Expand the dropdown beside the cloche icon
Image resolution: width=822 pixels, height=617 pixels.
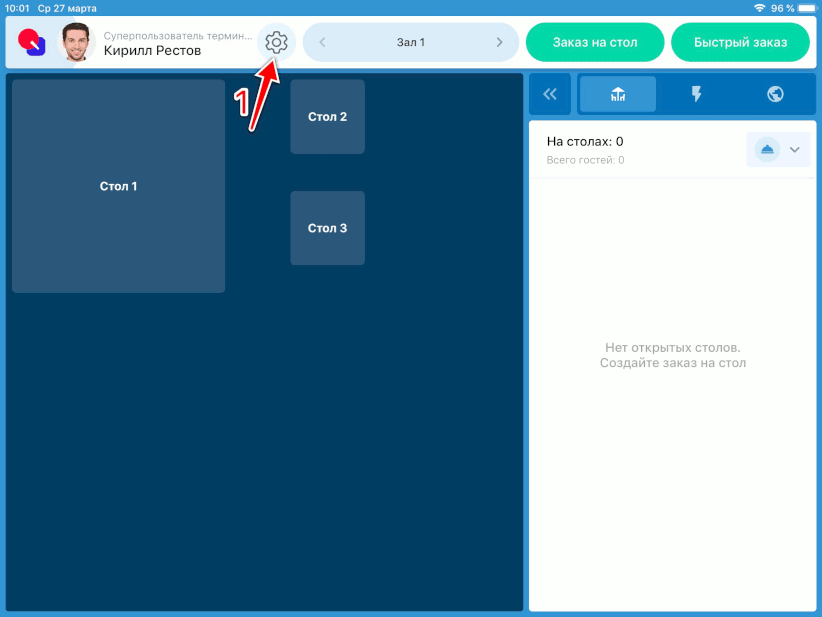coord(795,150)
